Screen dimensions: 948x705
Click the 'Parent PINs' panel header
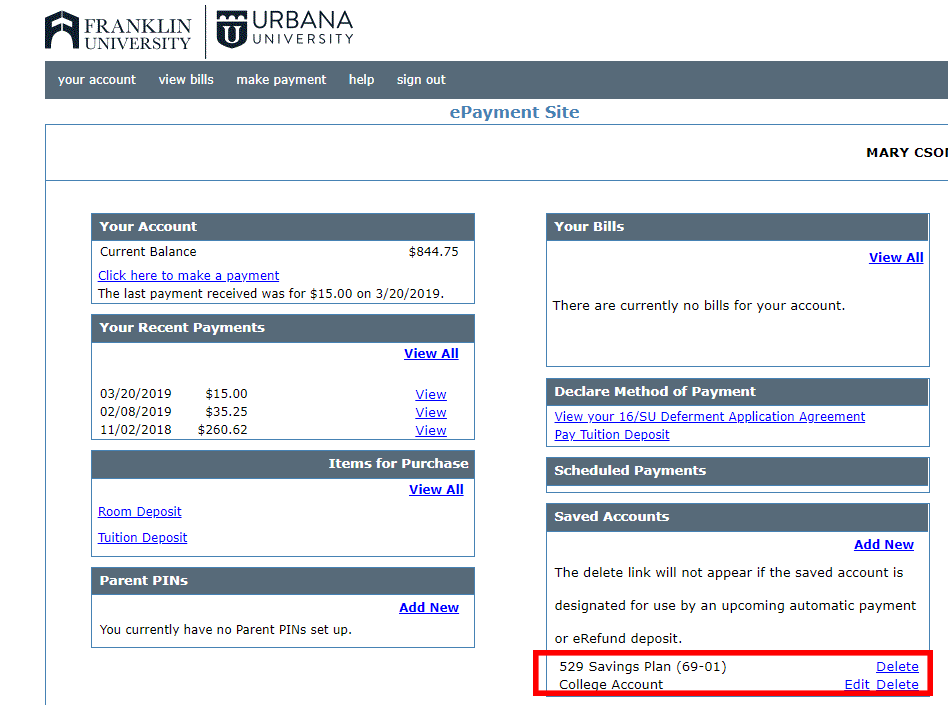pyautogui.click(x=283, y=581)
